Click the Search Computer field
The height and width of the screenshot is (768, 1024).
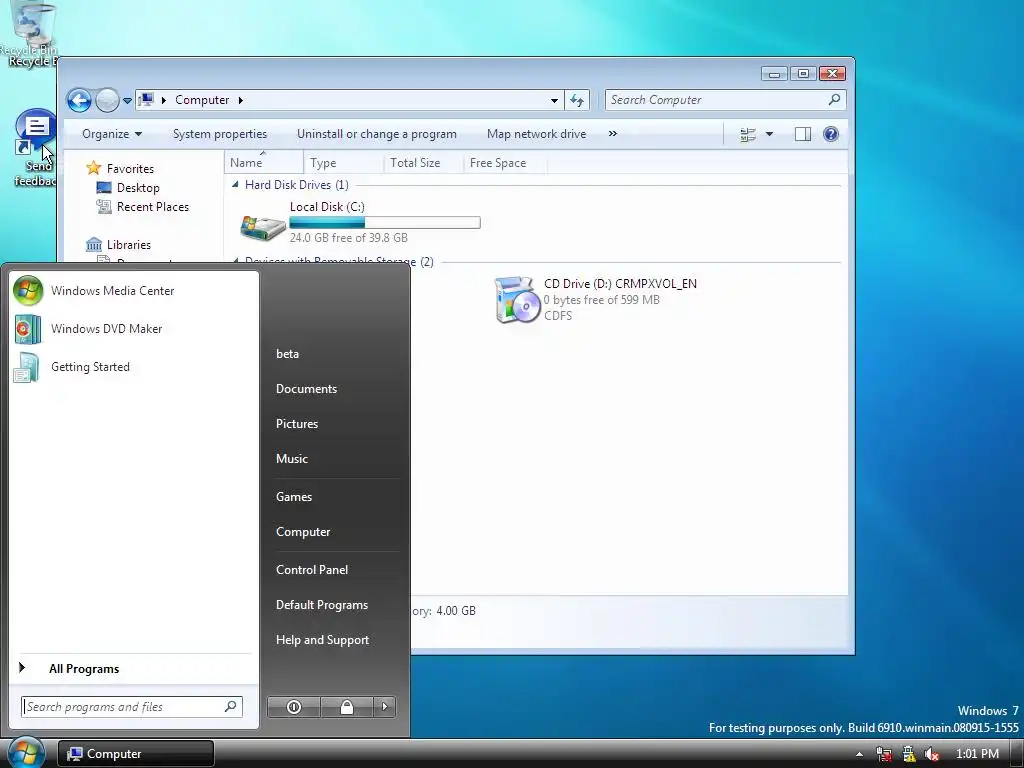click(x=725, y=100)
